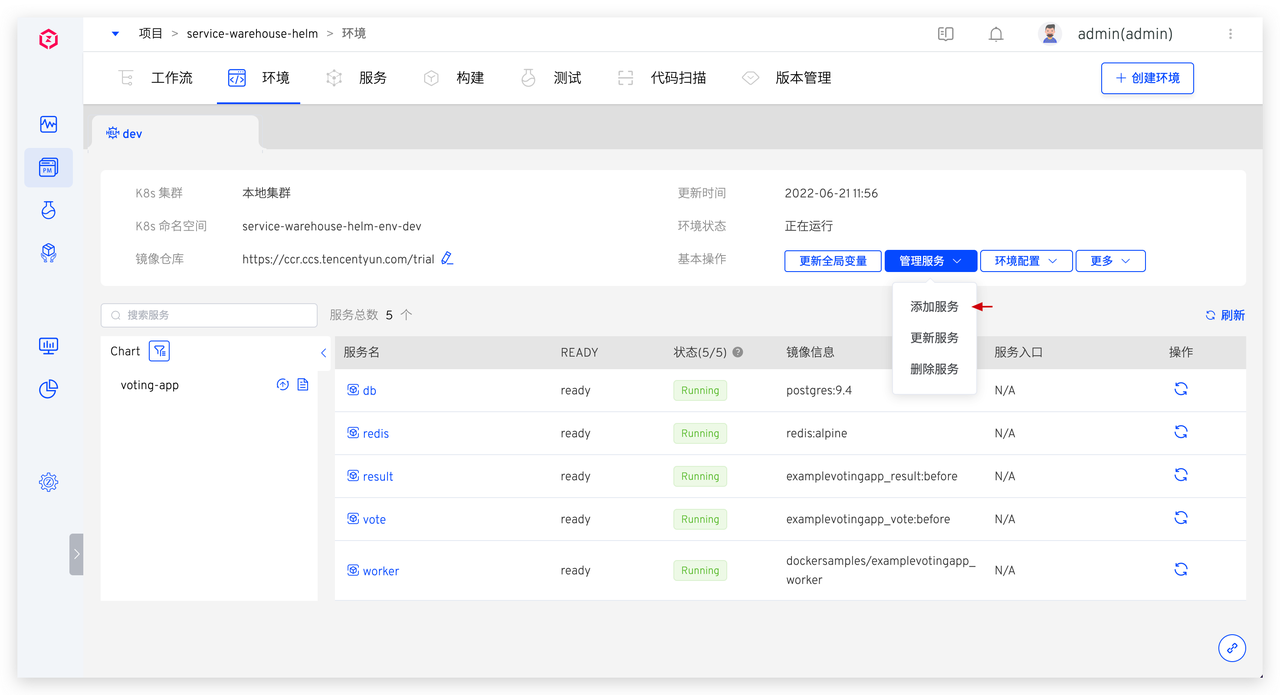1280x695 pixels.
Task: Click the voting-app update arrow icon
Action: (x=283, y=385)
